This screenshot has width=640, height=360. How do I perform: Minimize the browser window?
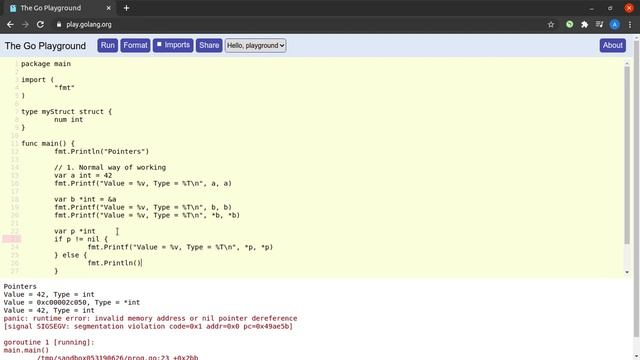pyautogui.click(x=591, y=8)
